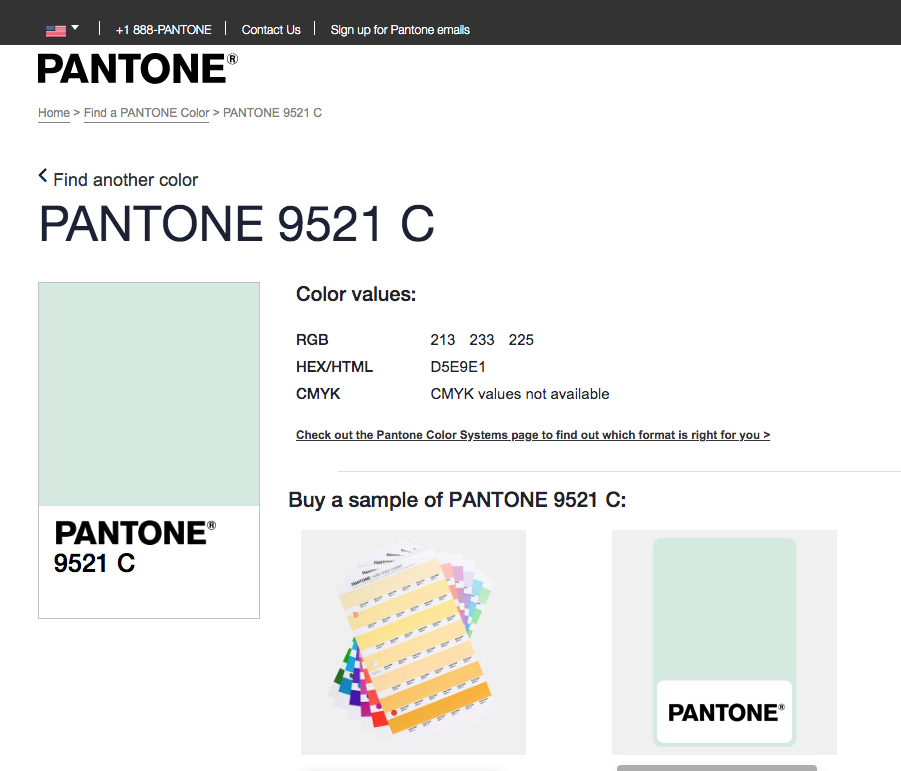Viewport: 901px width, 771px height.
Task: Click the gray button under chip sample
Action: [x=717, y=768]
